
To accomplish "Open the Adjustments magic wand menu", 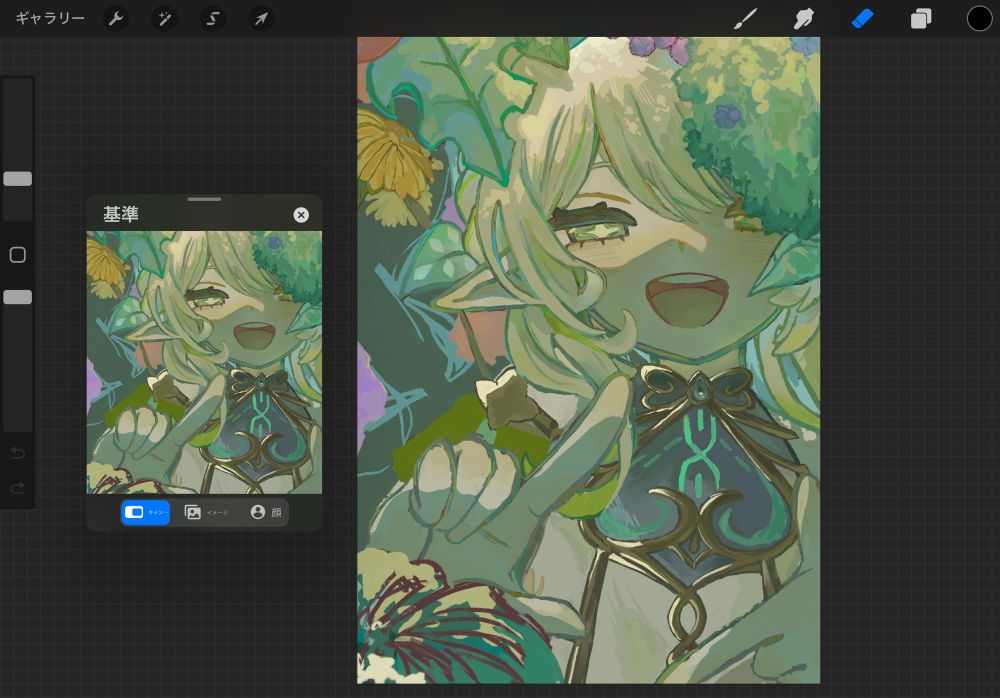I will (165, 19).
